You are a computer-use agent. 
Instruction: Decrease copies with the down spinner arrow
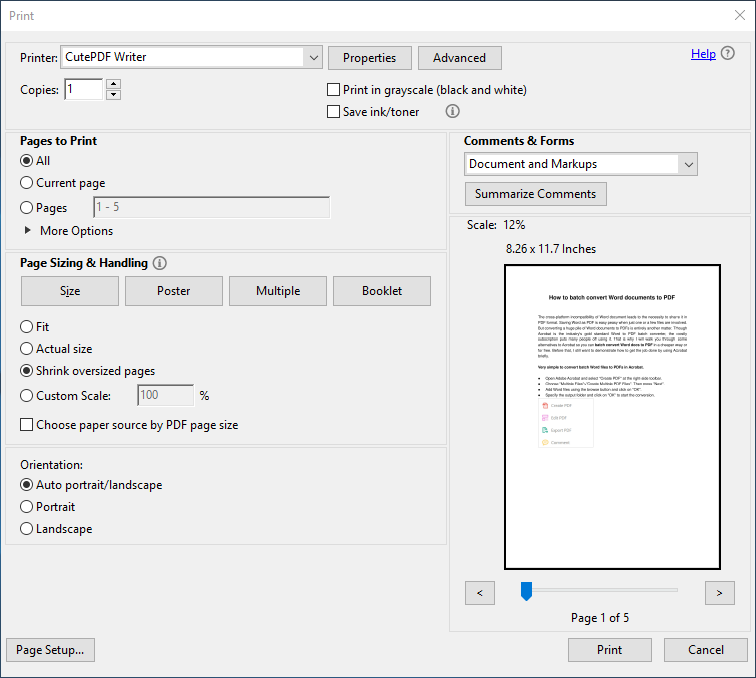coord(113,95)
